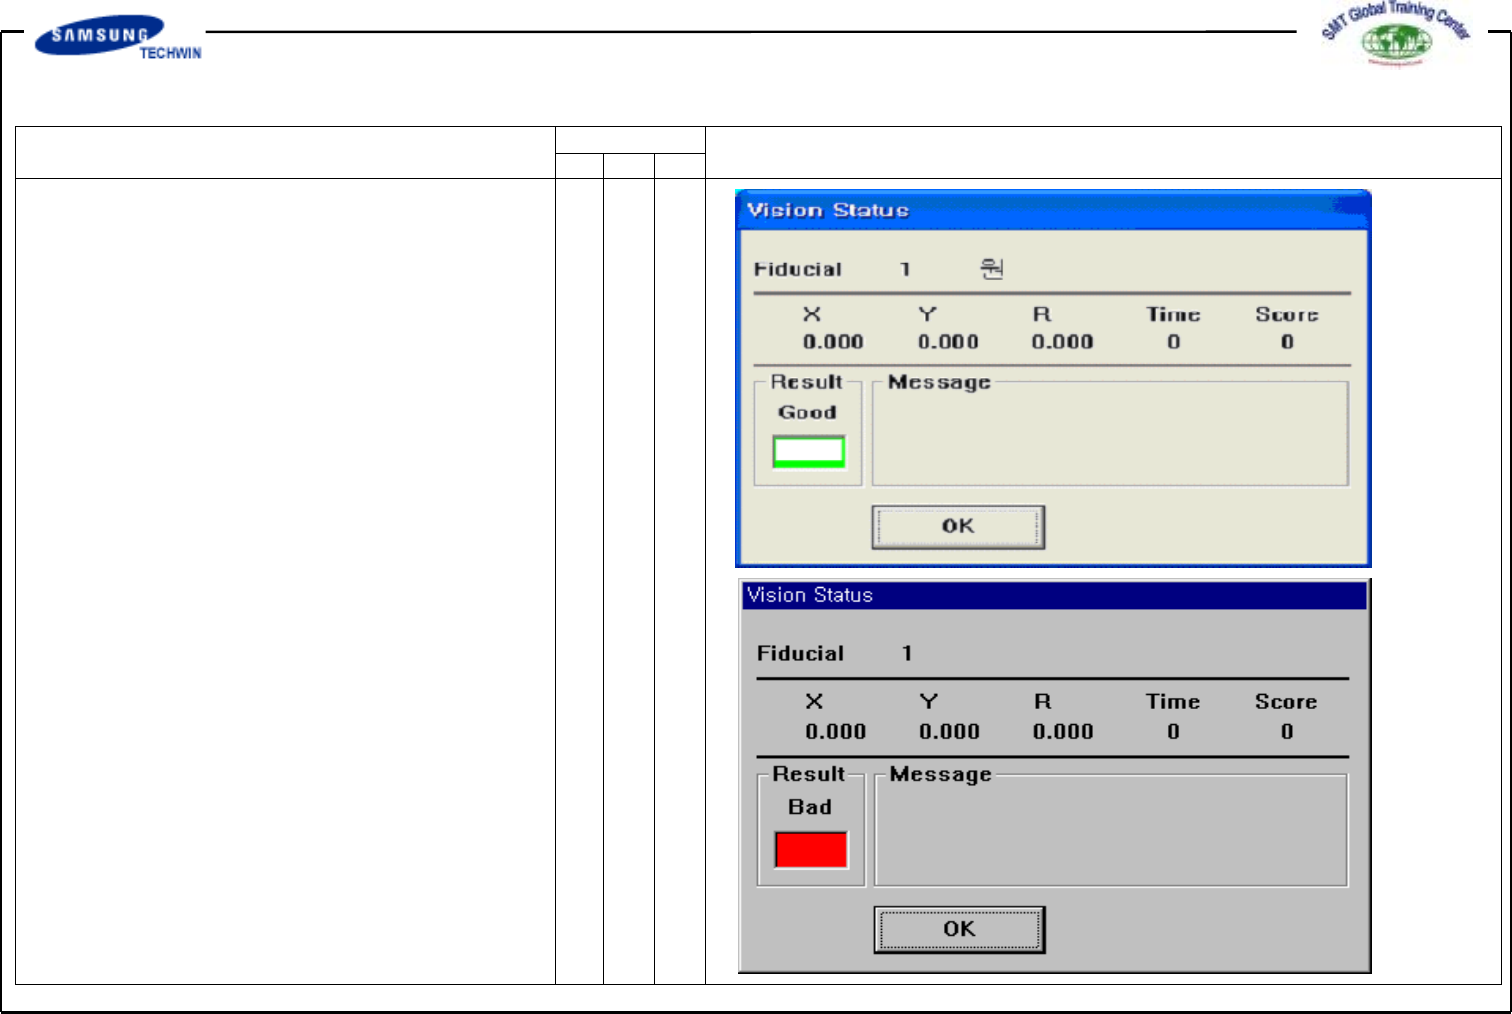Click the X value 0.000 in the Good-result dialog
The width and height of the screenshot is (1512, 1014).
pyautogui.click(x=833, y=342)
